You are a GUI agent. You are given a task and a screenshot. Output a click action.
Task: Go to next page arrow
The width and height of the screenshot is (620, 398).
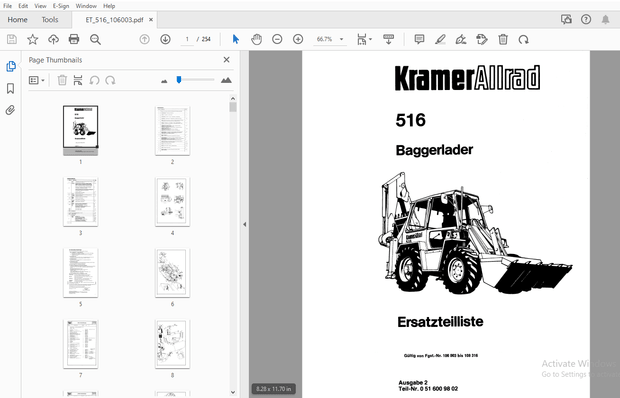pyautogui.click(x=165, y=39)
